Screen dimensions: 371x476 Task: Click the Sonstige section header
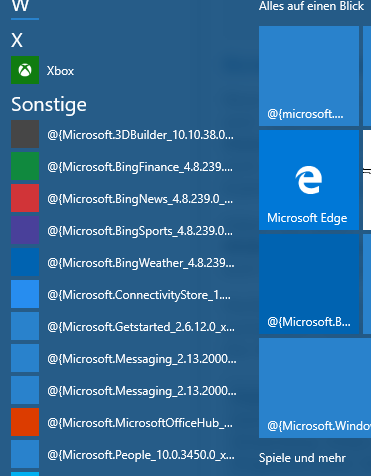point(49,105)
